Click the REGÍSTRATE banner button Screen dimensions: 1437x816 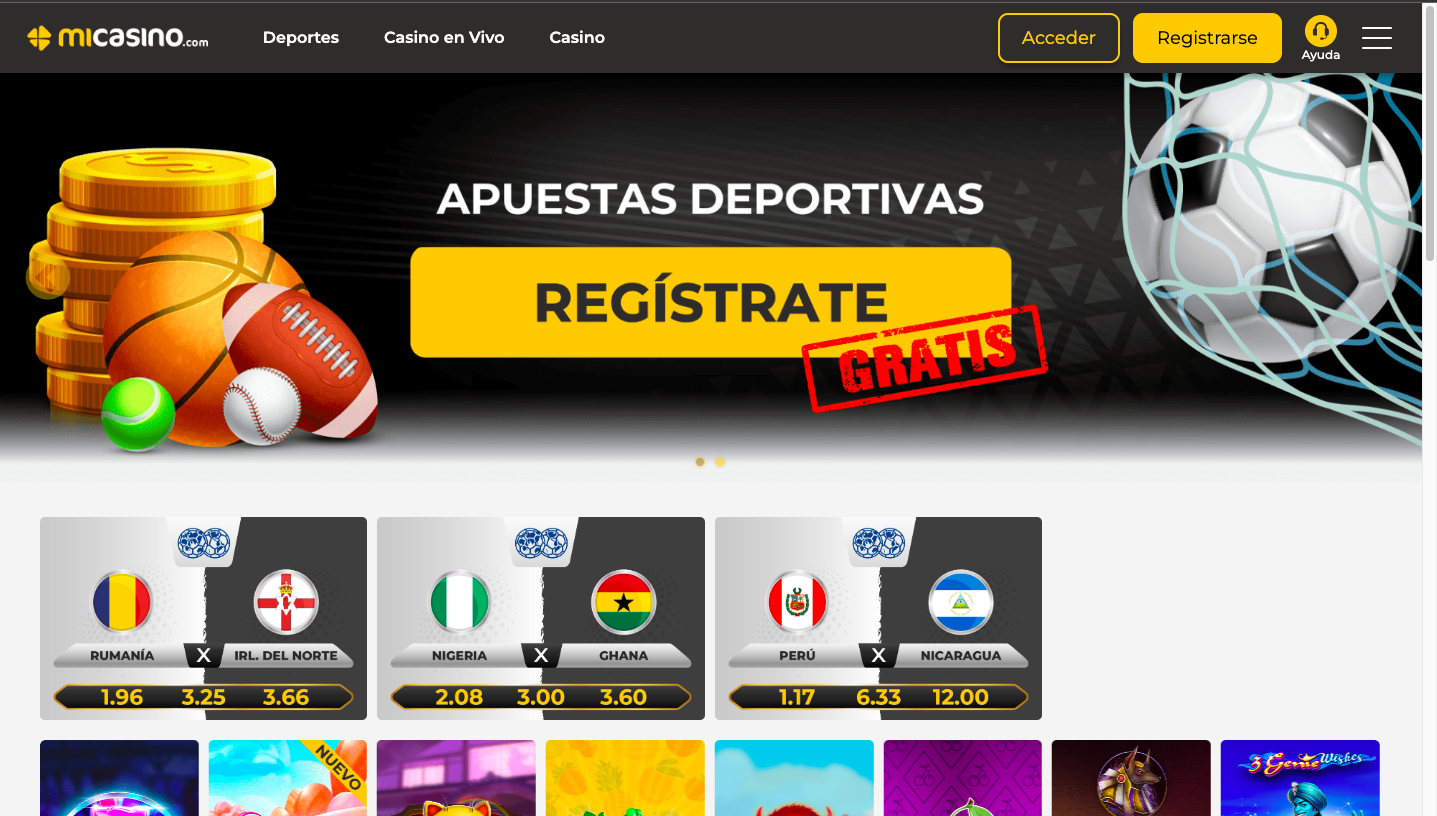(711, 302)
